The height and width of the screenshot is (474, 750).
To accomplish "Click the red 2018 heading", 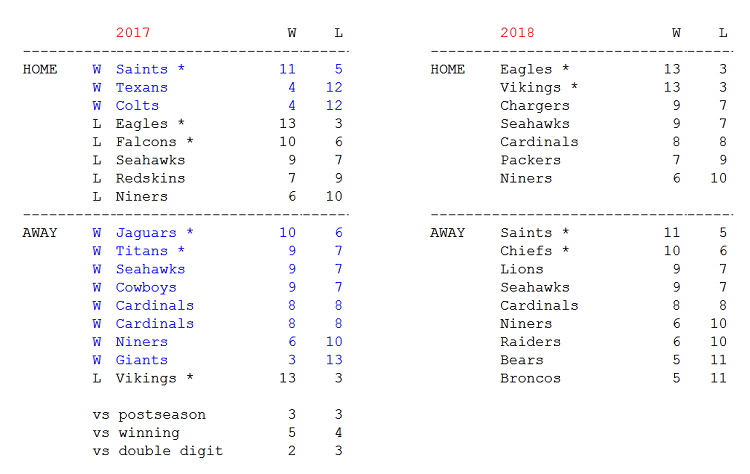I will [518, 33].
